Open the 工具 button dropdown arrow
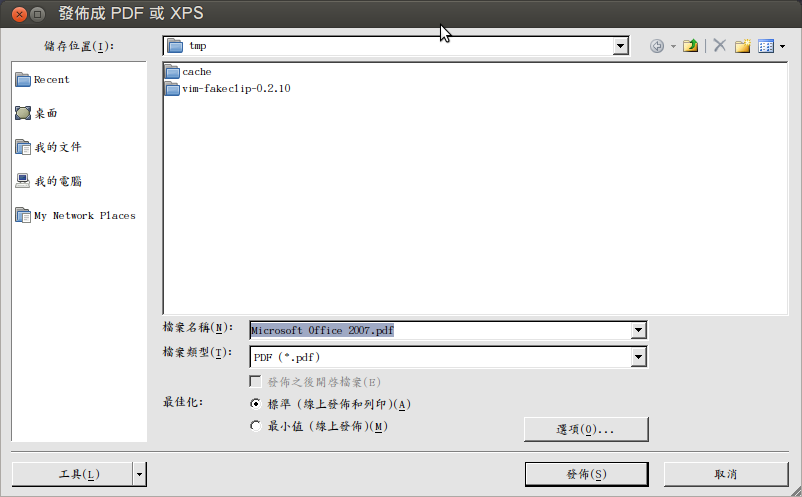Image resolution: width=802 pixels, height=497 pixels. pos(140,474)
